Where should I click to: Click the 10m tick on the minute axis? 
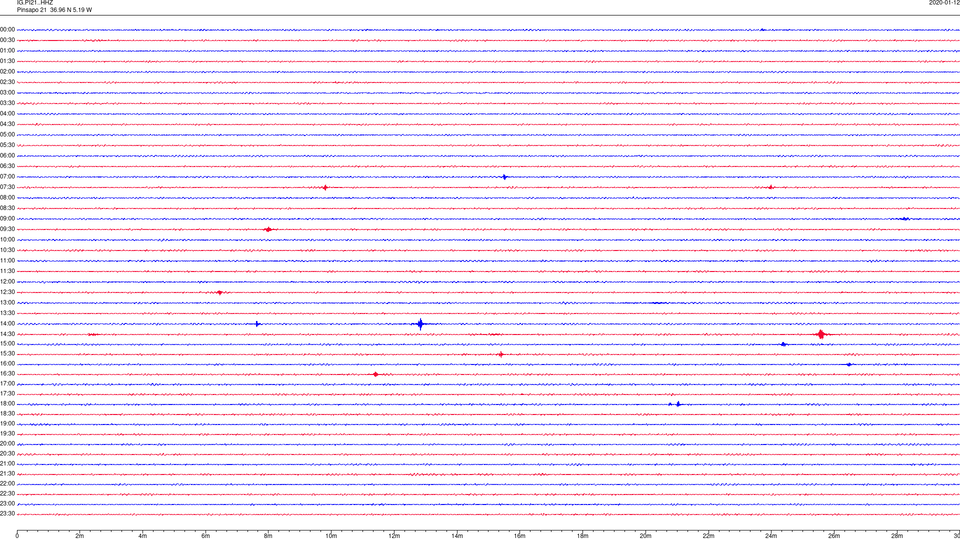331,536
